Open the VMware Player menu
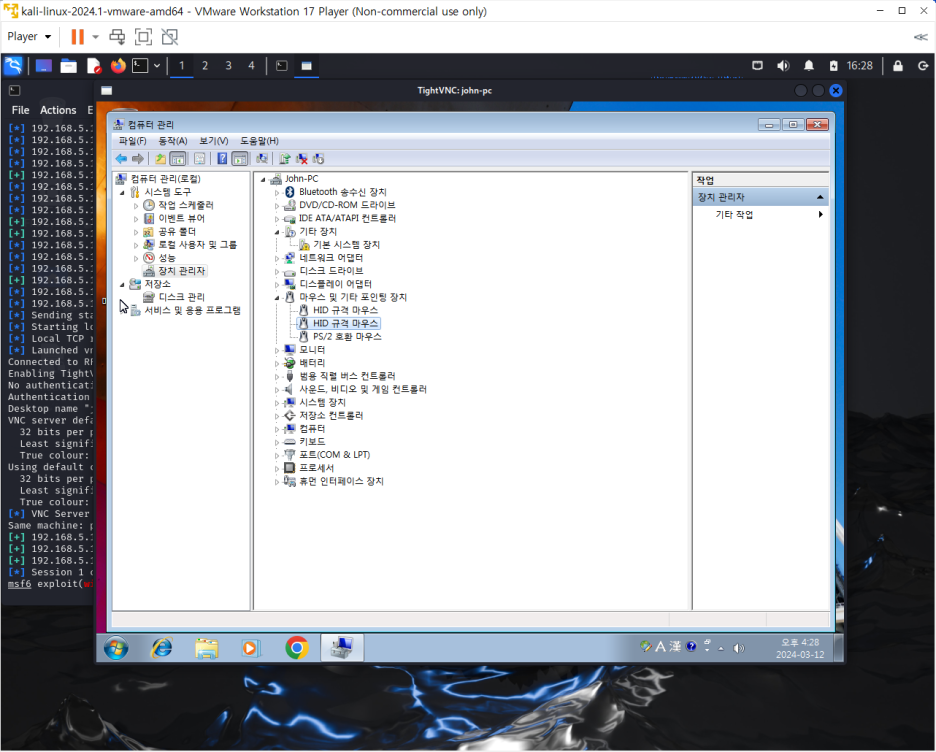This screenshot has width=936, height=752. coord(29,36)
